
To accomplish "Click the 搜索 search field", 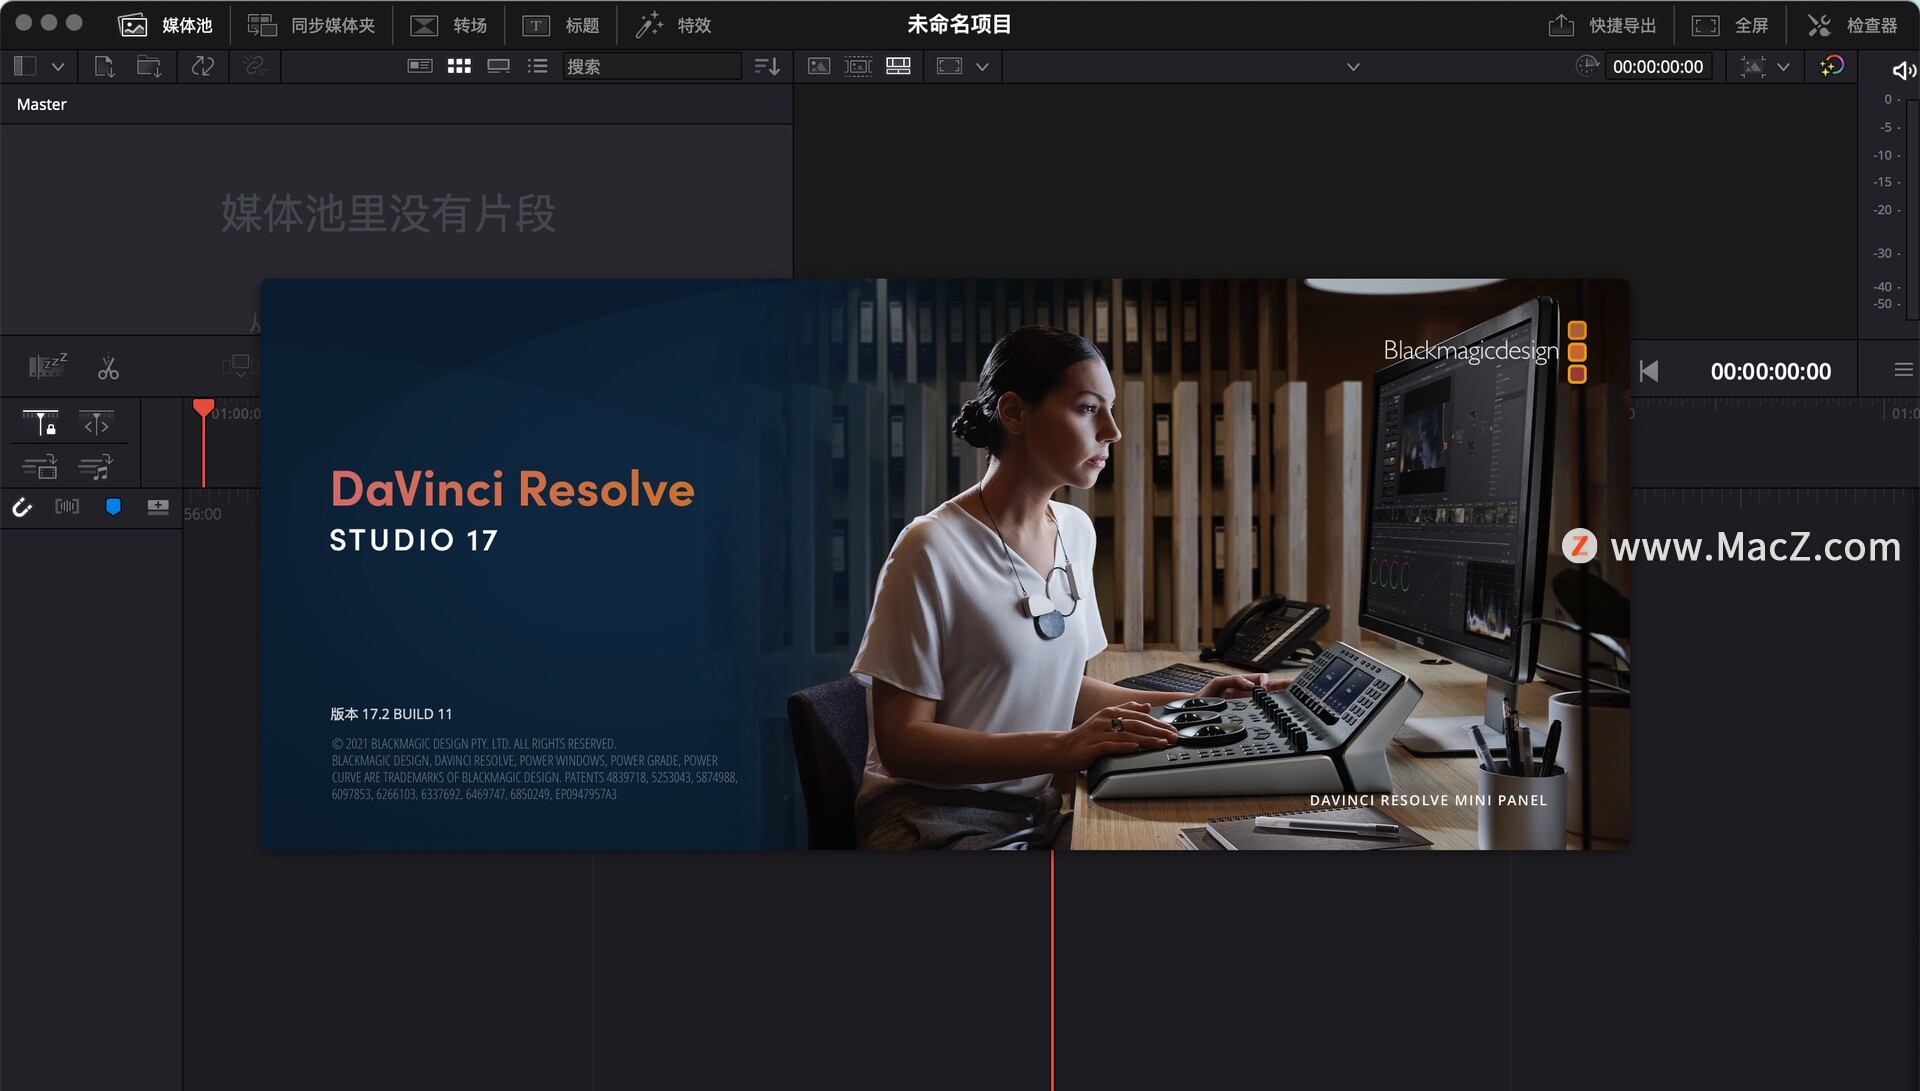I will [x=651, y=66].
